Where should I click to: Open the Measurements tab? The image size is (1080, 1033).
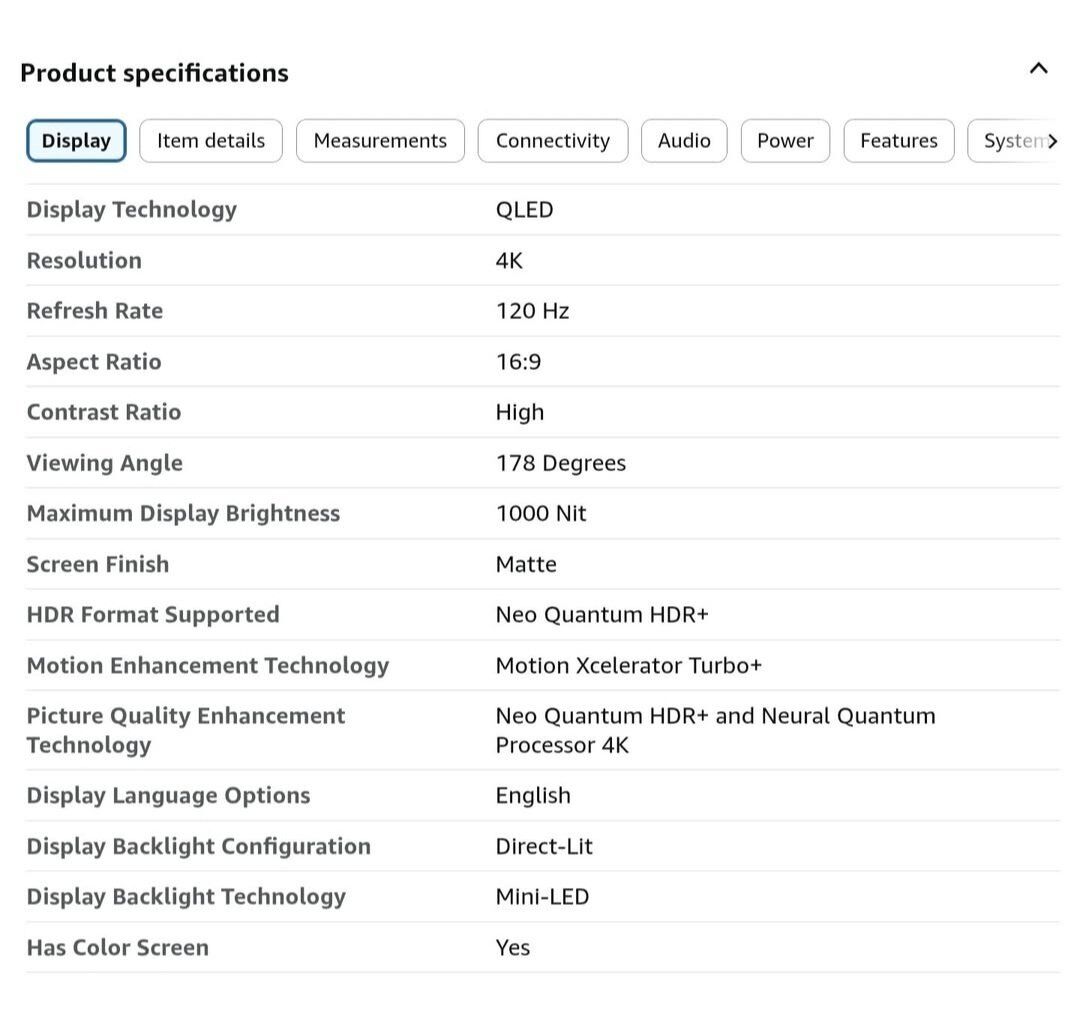[380, 141]
